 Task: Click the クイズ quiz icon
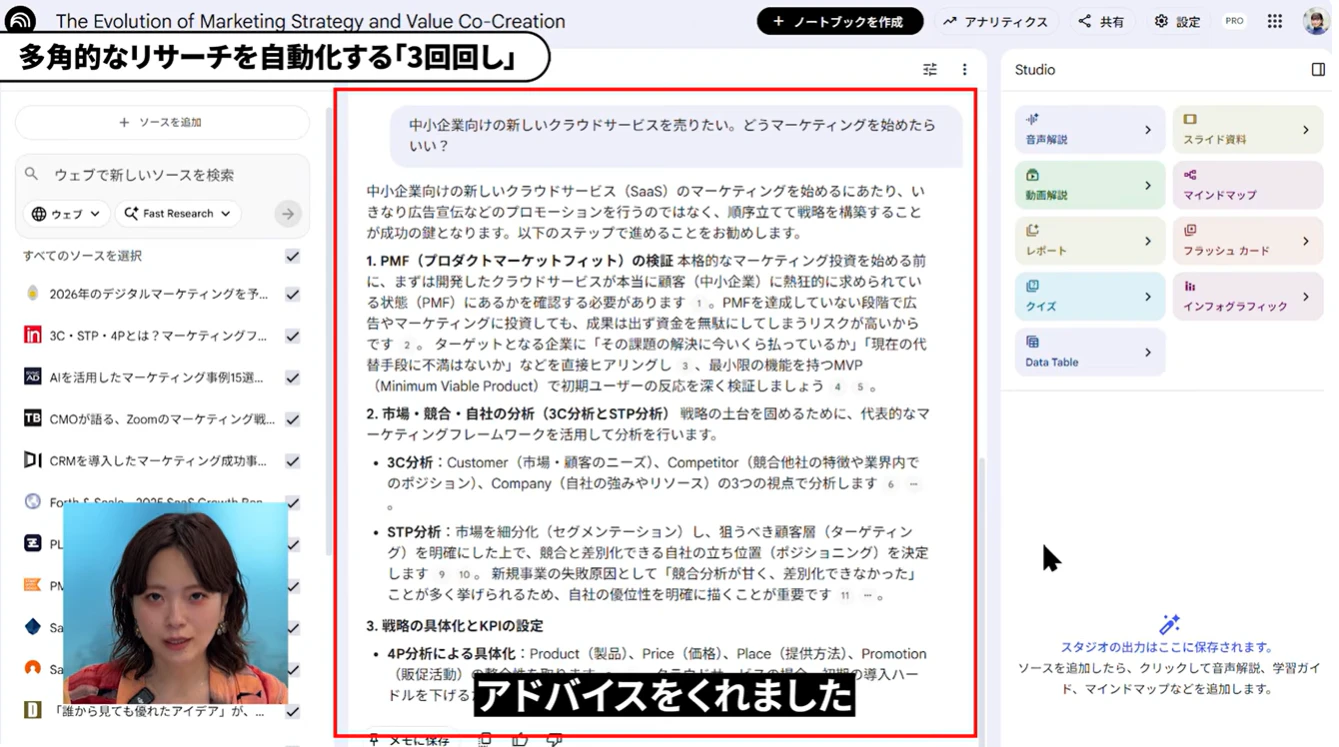(1032, 286)
